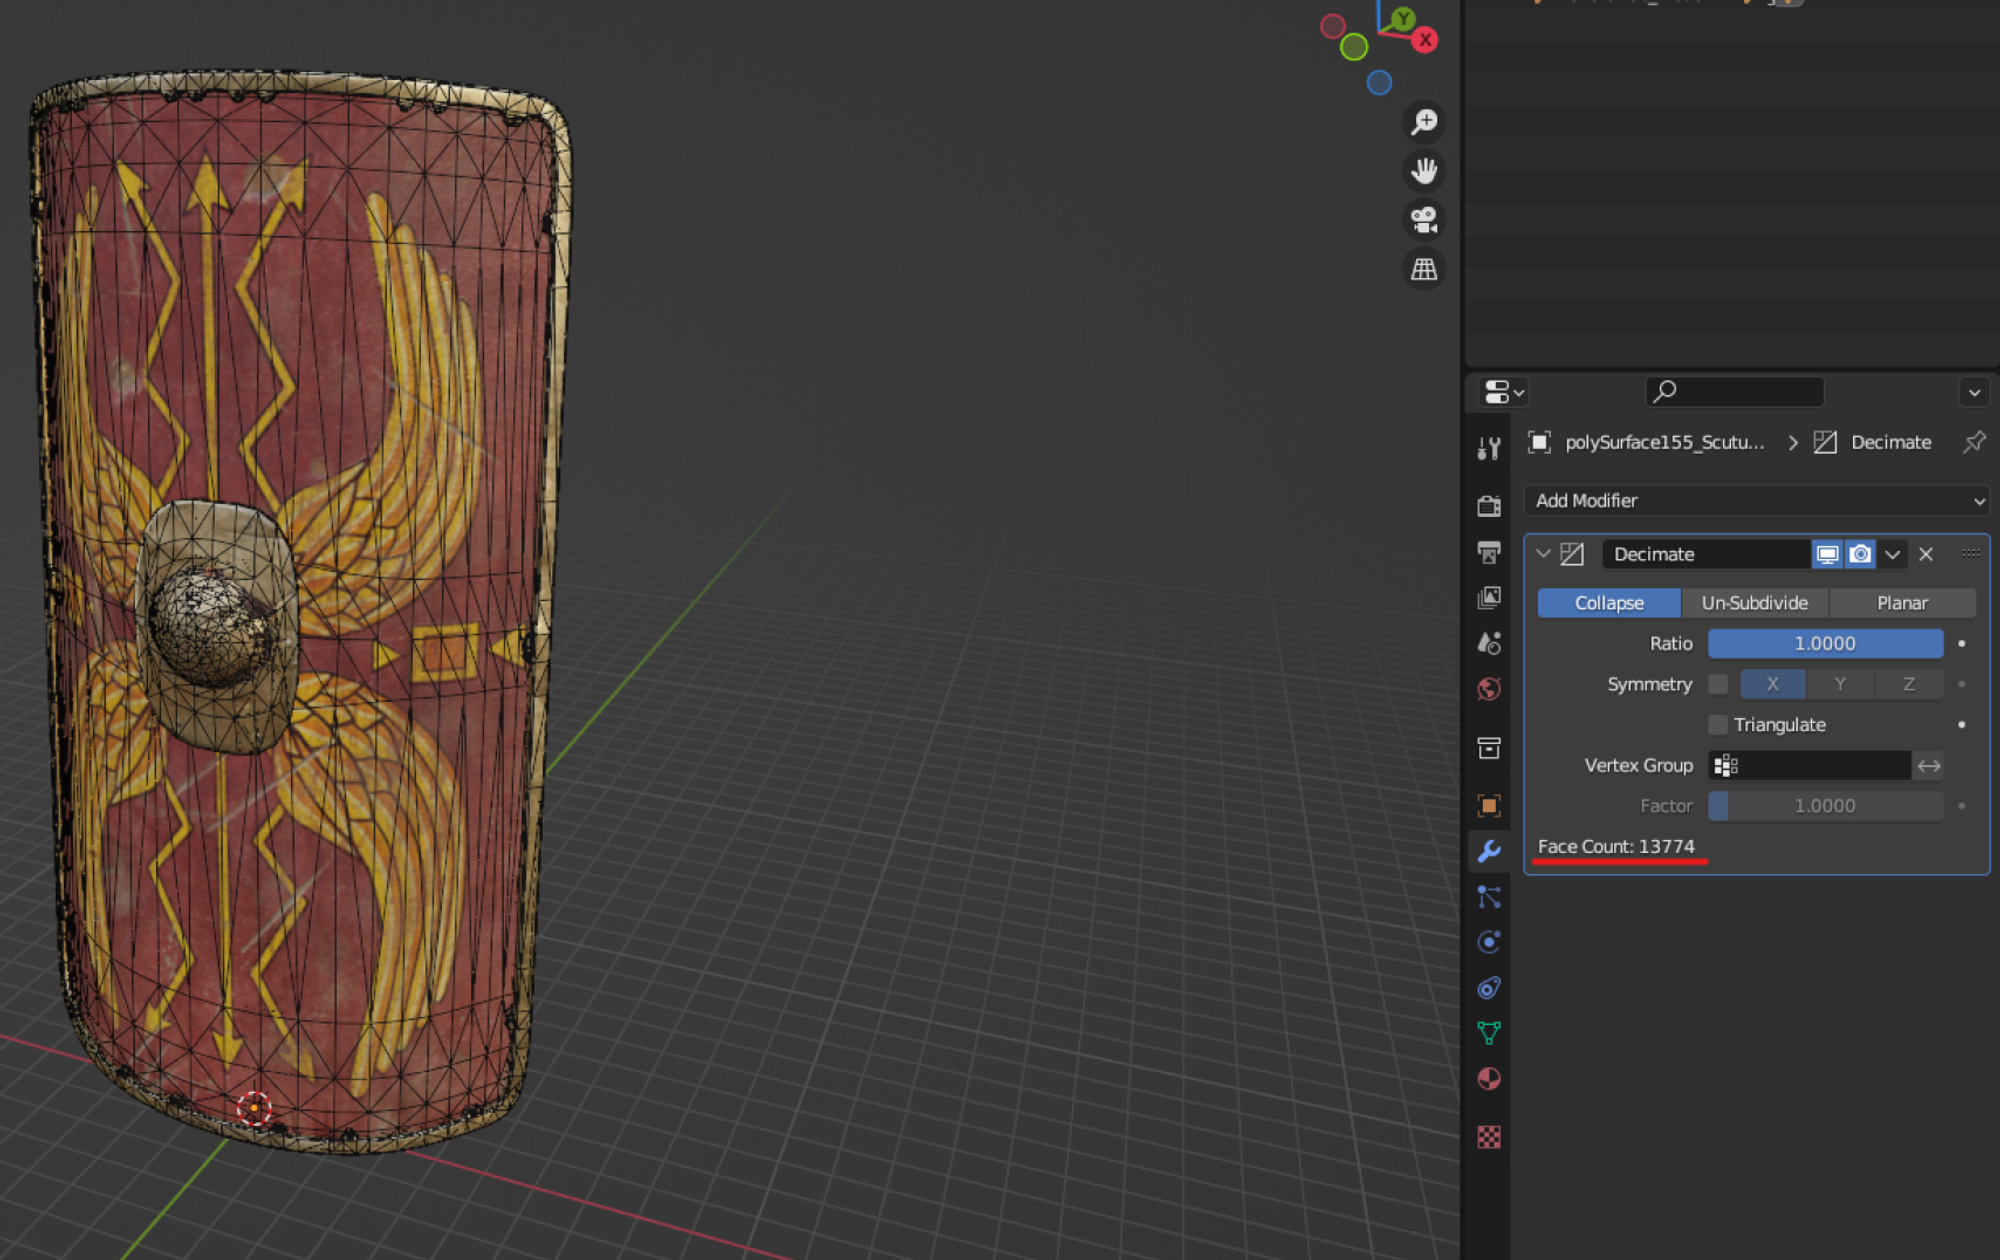This screenshot has width=2000, height=1260.
Task: Collapse the Decimate modifier panel
Action: point(1543,553)
